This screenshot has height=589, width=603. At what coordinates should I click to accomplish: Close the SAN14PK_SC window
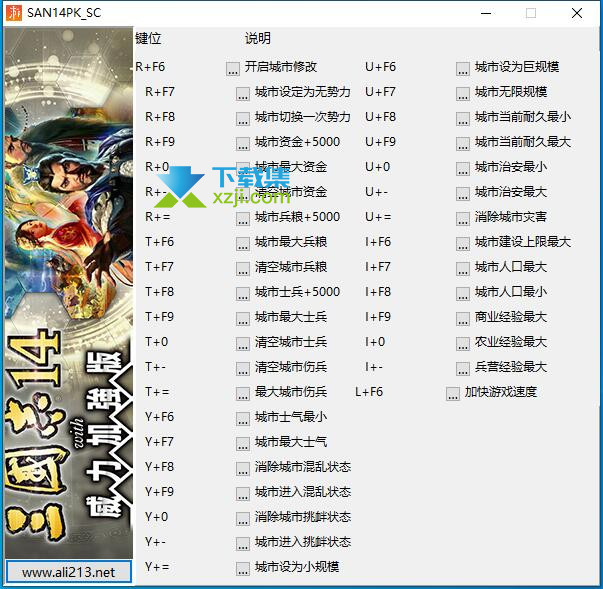pyautogui.click(x=577, y=13)
